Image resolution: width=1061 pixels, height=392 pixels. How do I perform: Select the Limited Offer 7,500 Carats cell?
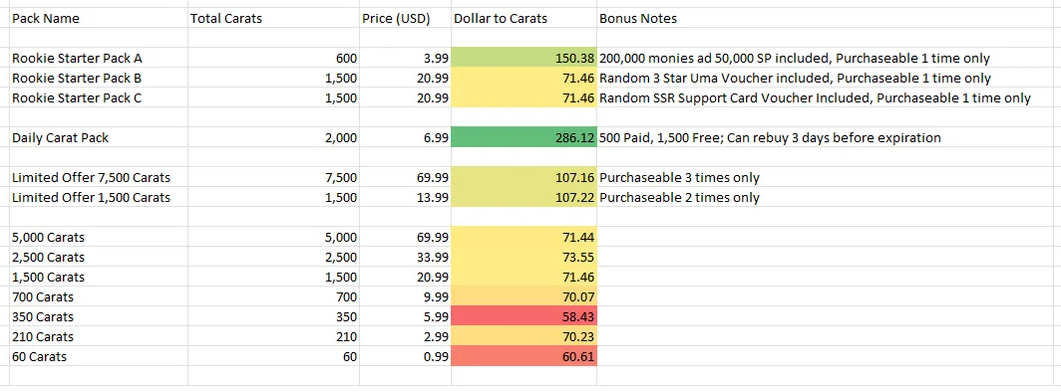[x=99, y=178]
